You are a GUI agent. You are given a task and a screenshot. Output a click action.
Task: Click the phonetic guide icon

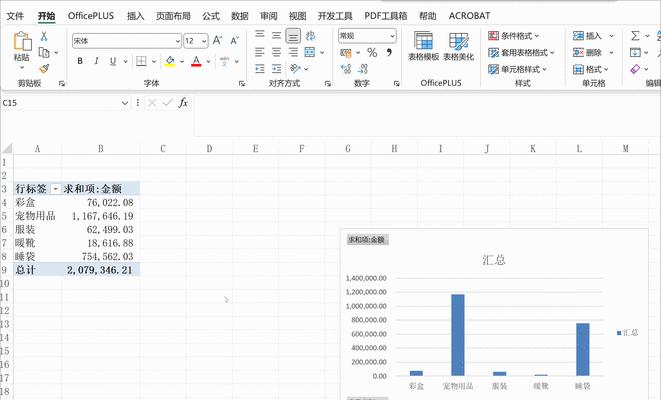pyautogui.click(x=224, y=62)
